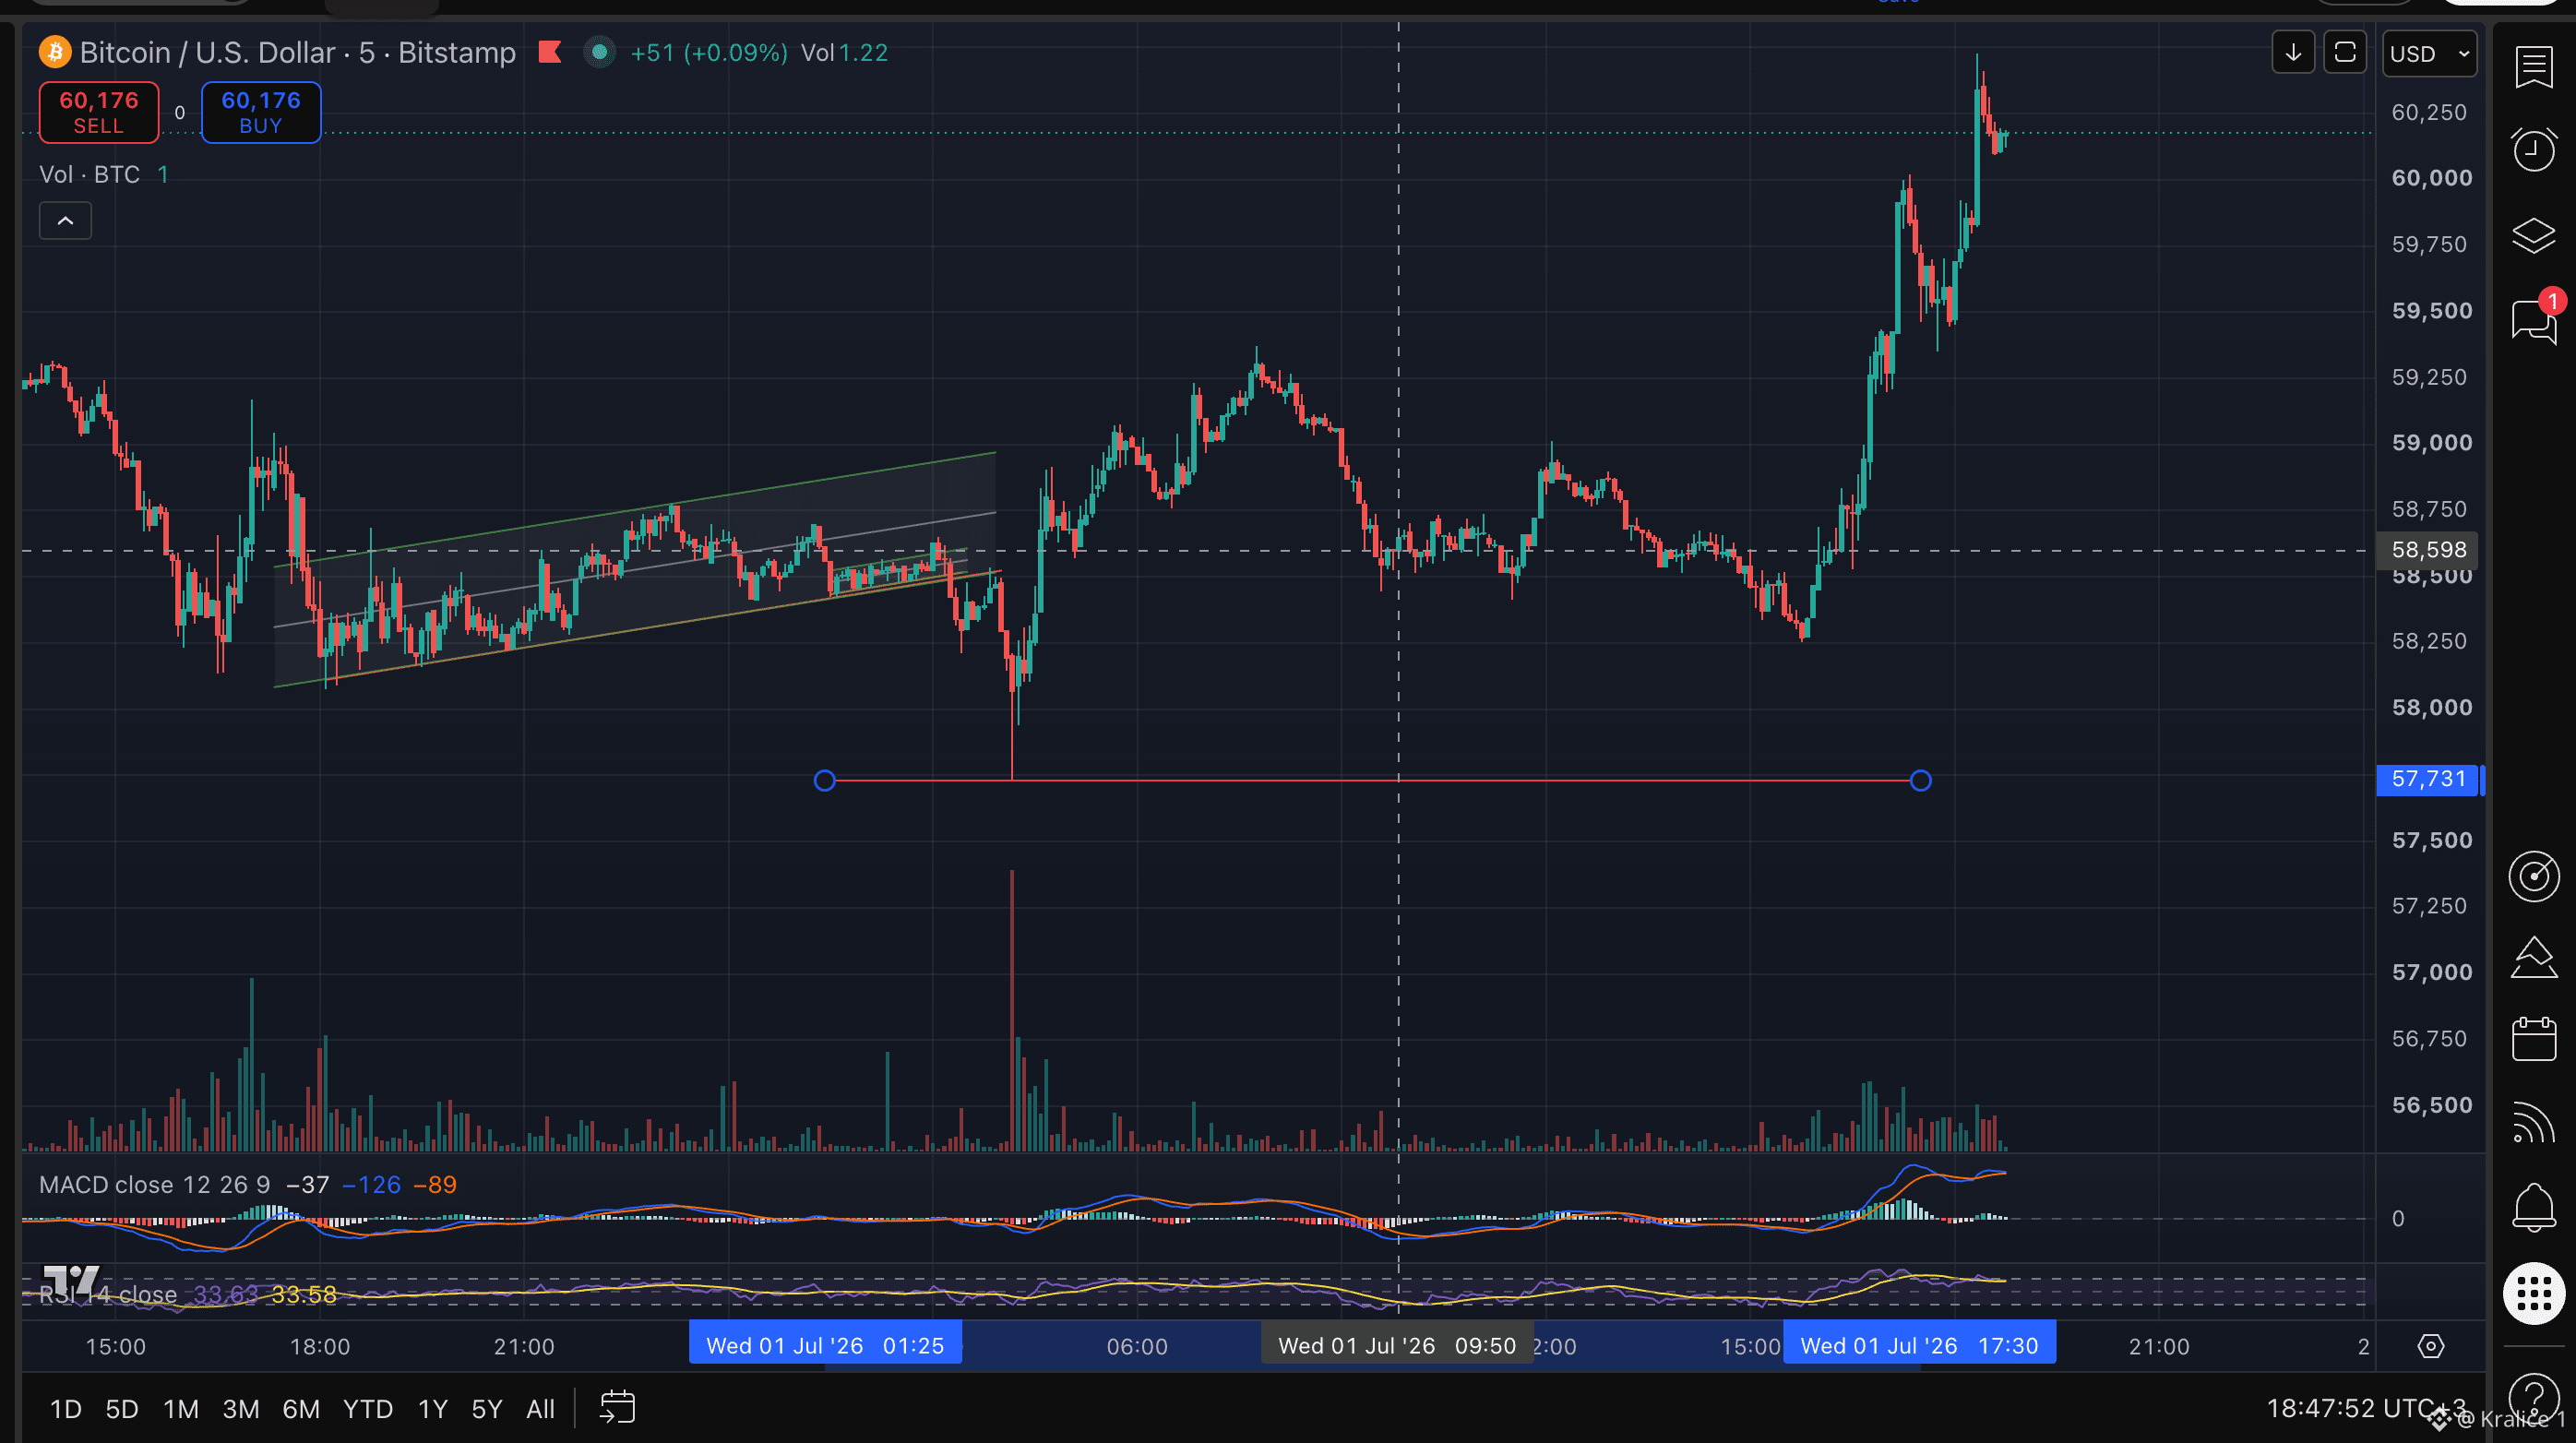
Task: Click the down arrow button near USD
Action: 2293,53
